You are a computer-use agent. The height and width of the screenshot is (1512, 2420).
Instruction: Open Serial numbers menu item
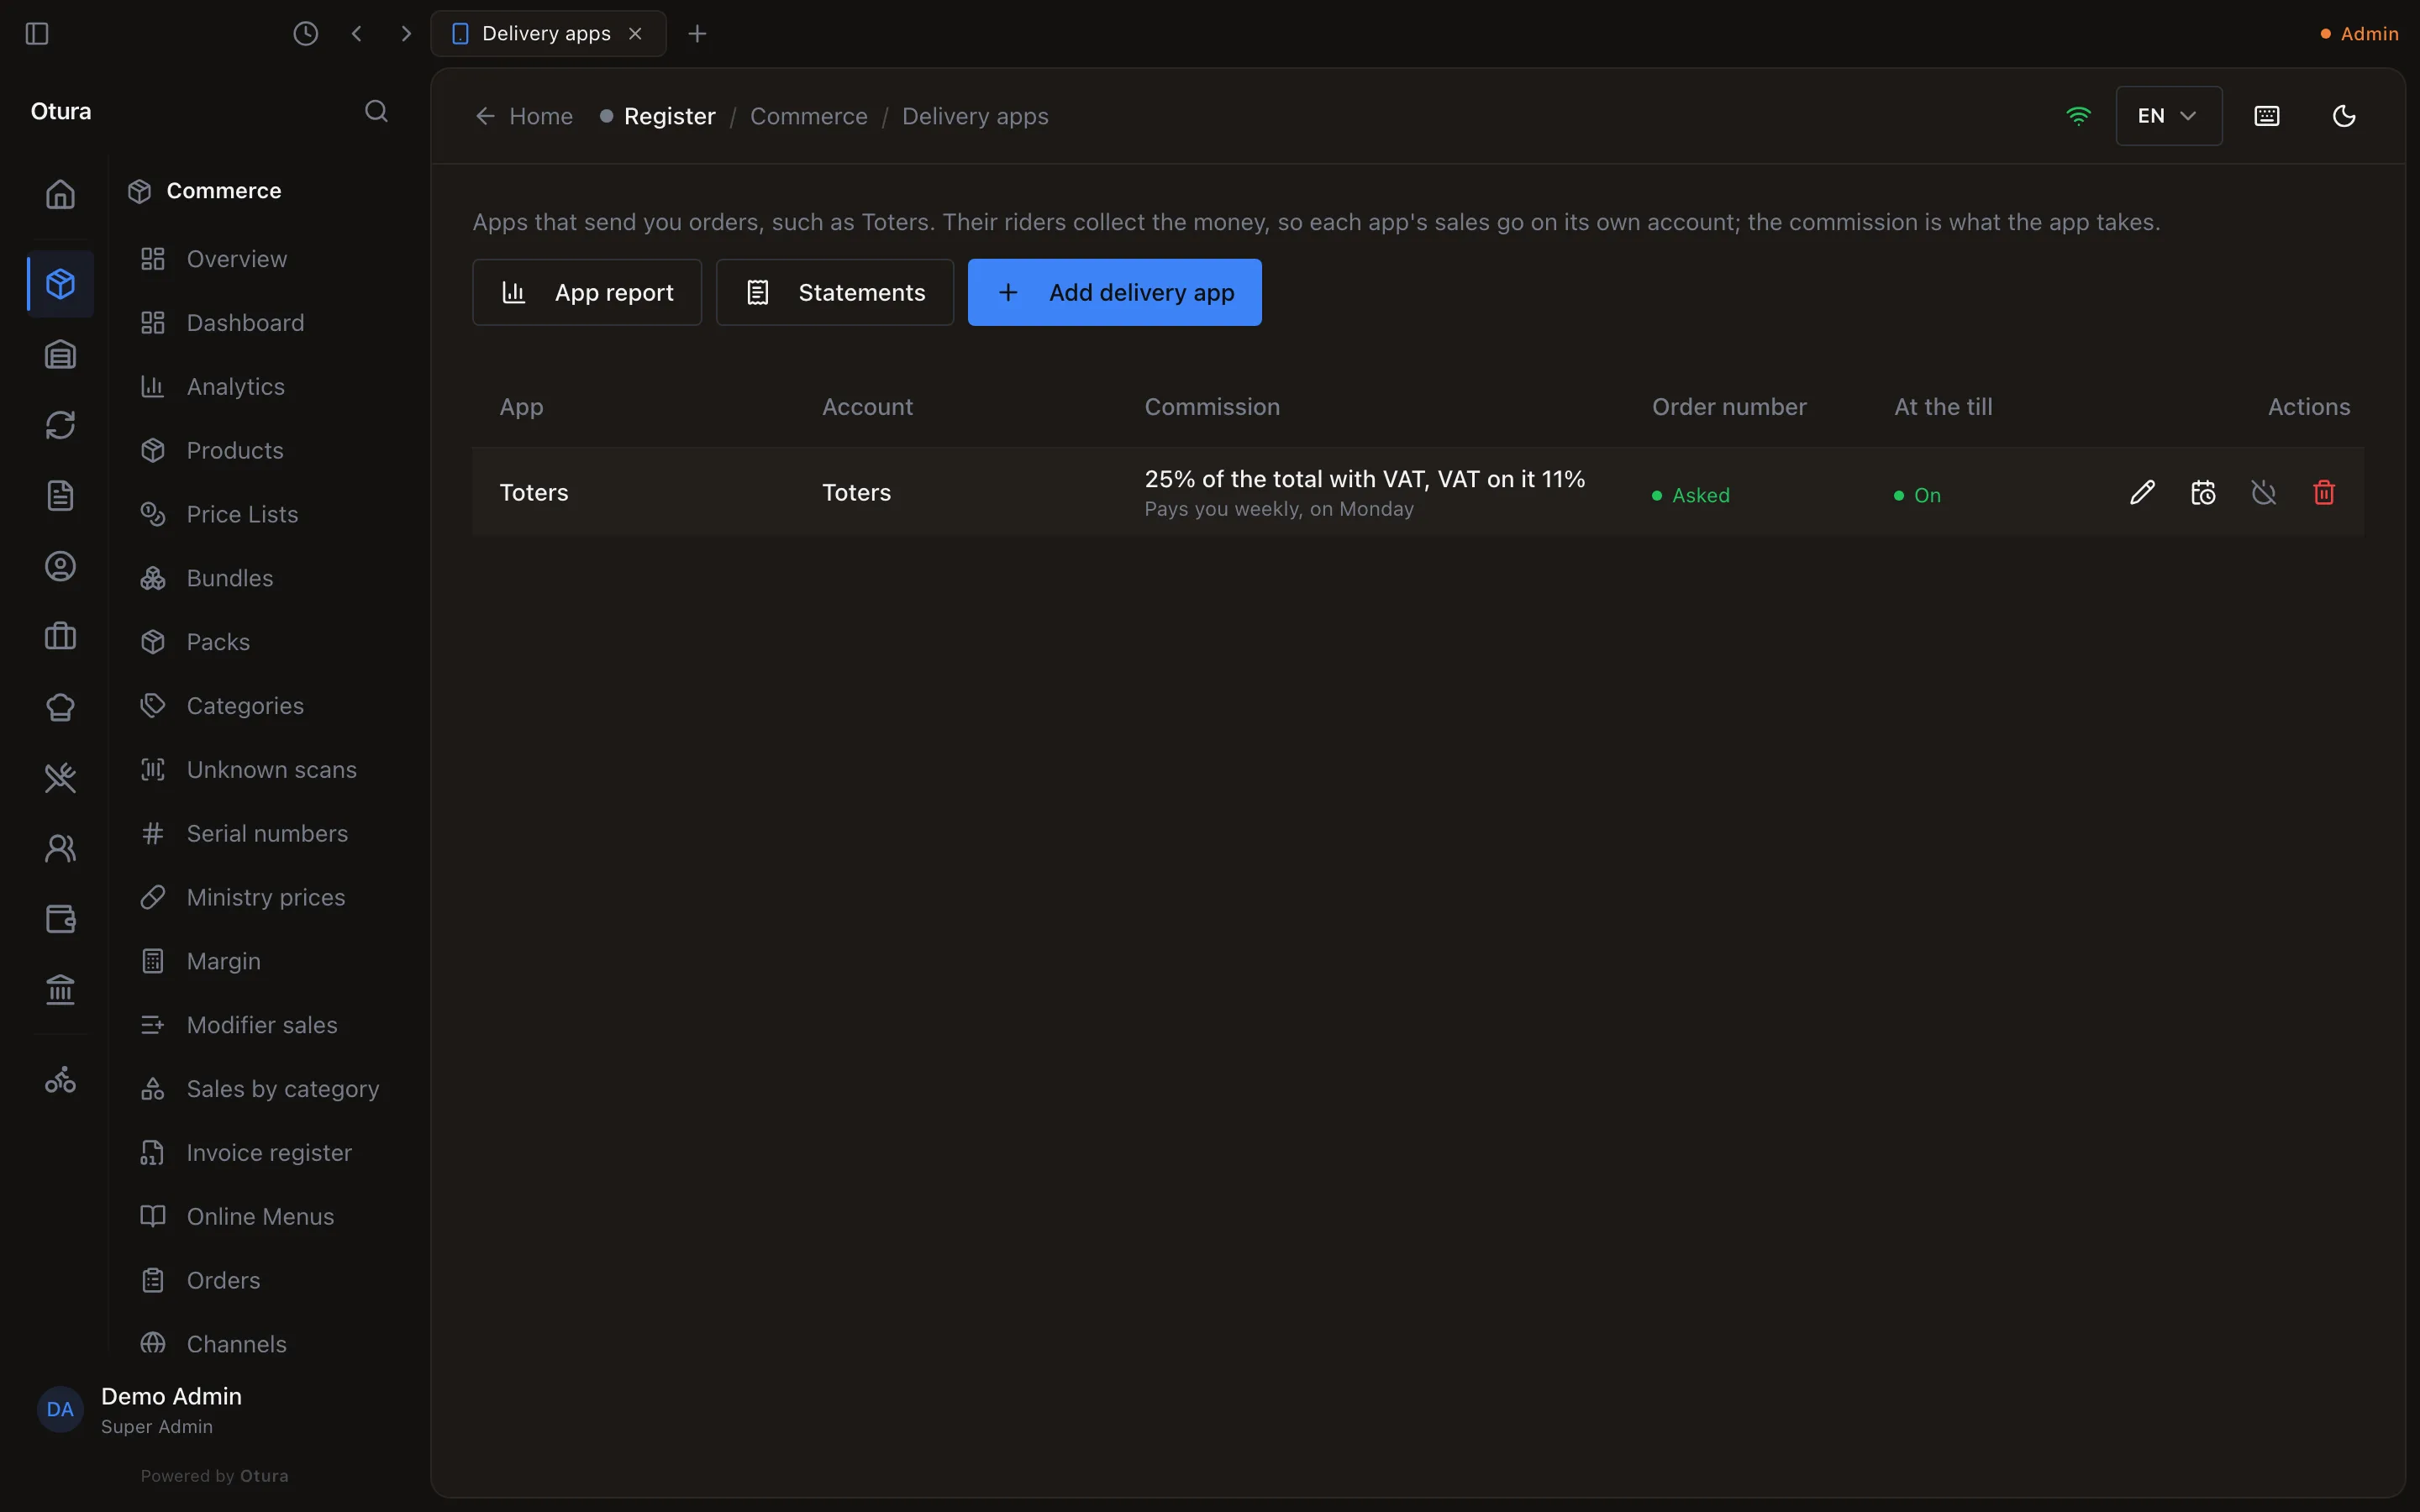coord(266,834)
